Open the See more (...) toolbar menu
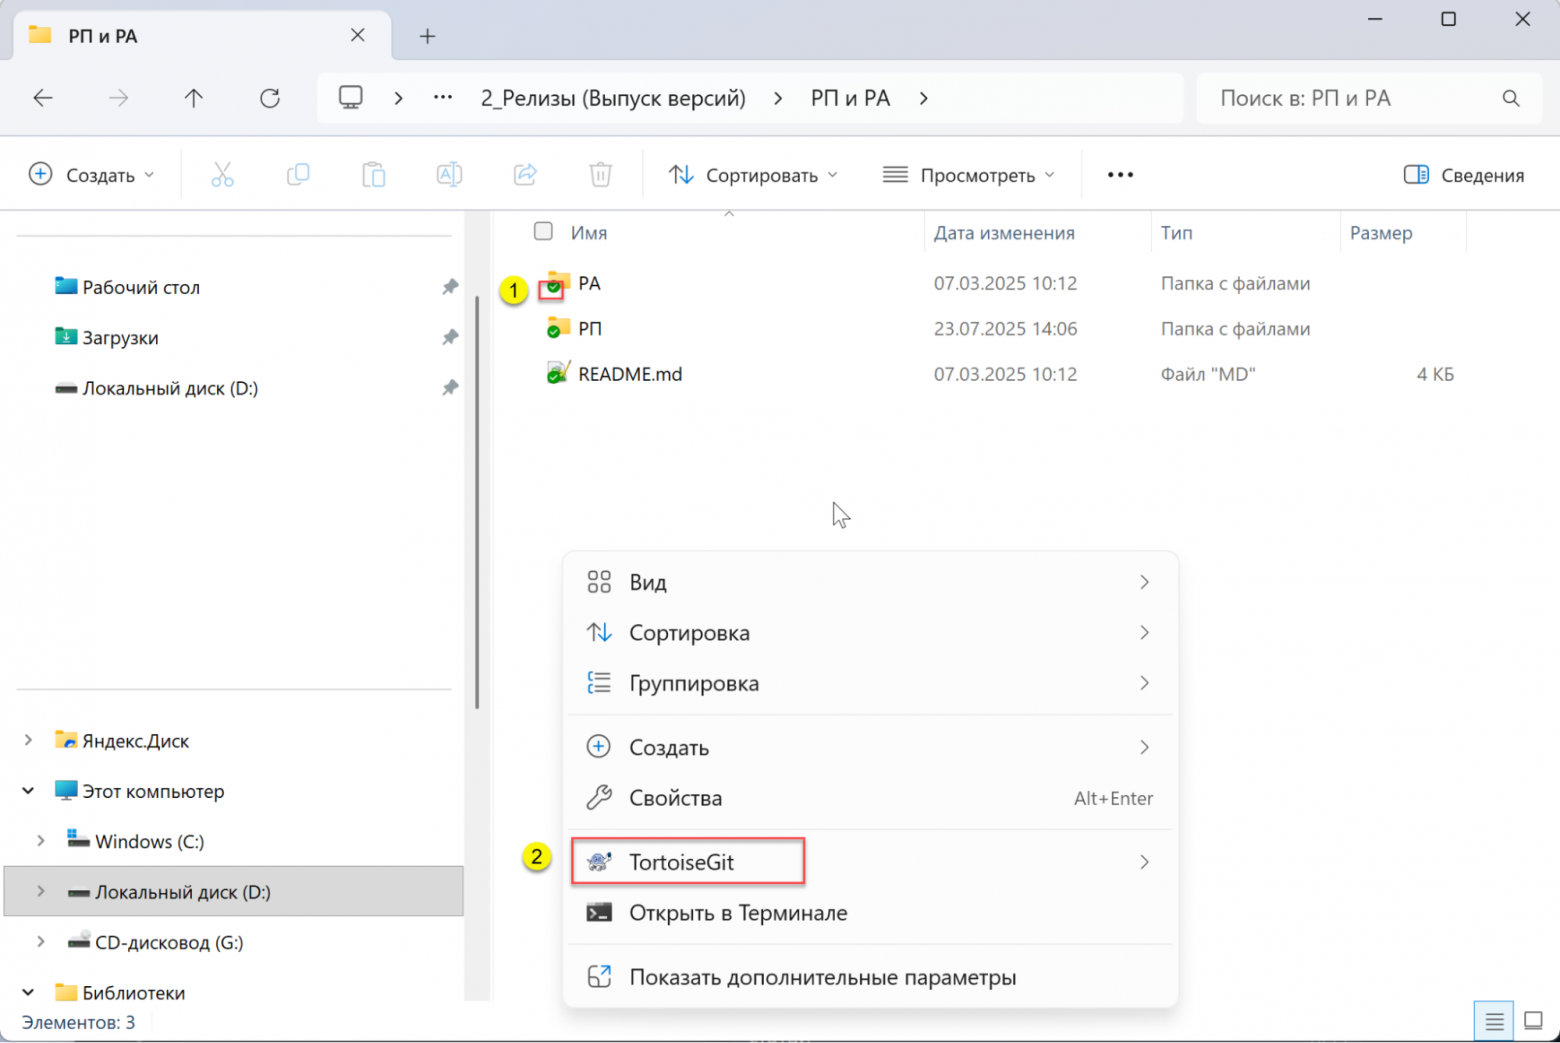Image resolution: width=1560 pixels, height=1043 pixels. (x=1119, y=174)
